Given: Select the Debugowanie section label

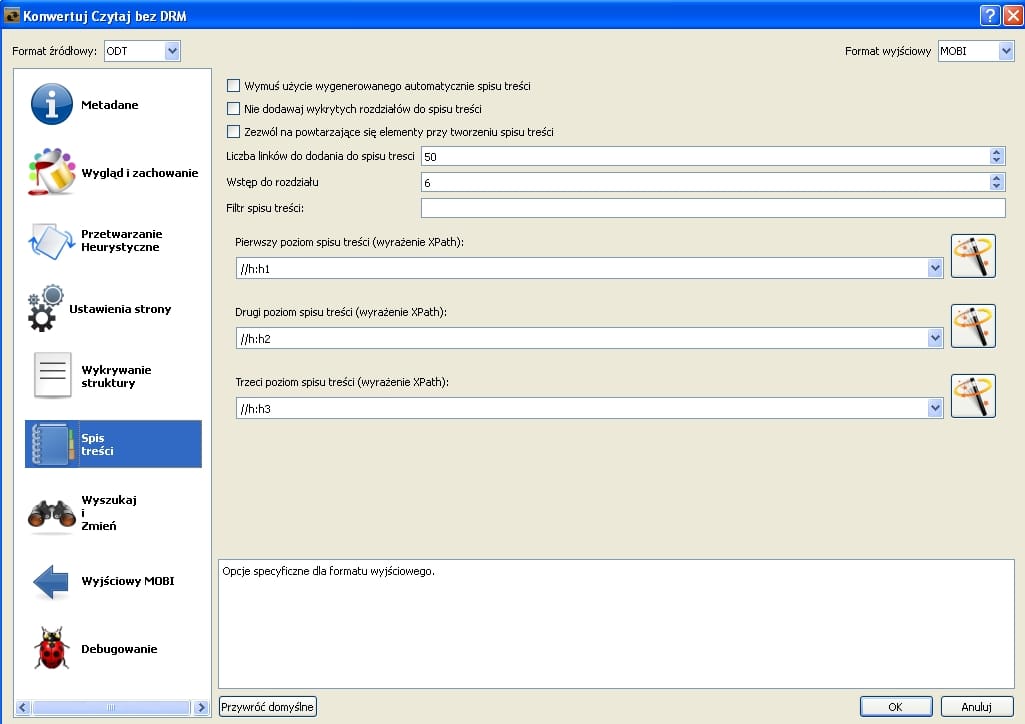Looking at the screenshot, I should [119, 649].
